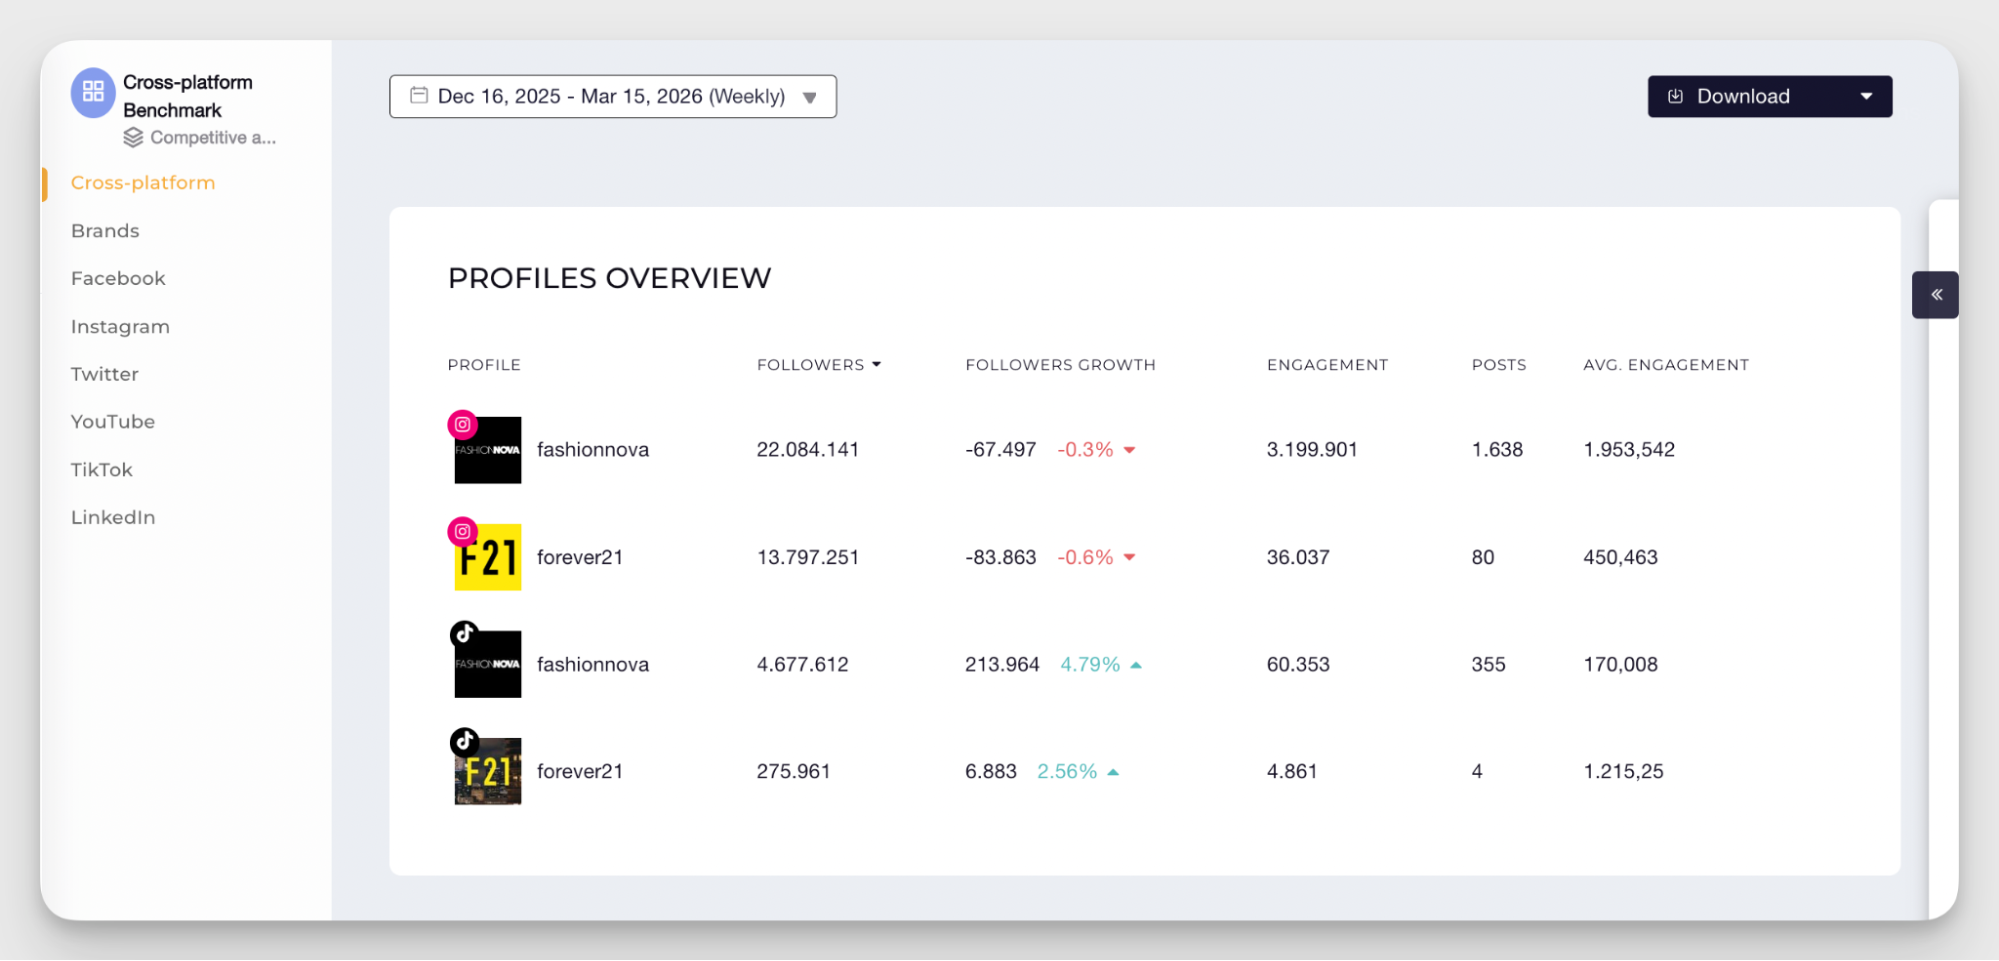
Task: Open the date range dropdown
Action: click(811, 97)
